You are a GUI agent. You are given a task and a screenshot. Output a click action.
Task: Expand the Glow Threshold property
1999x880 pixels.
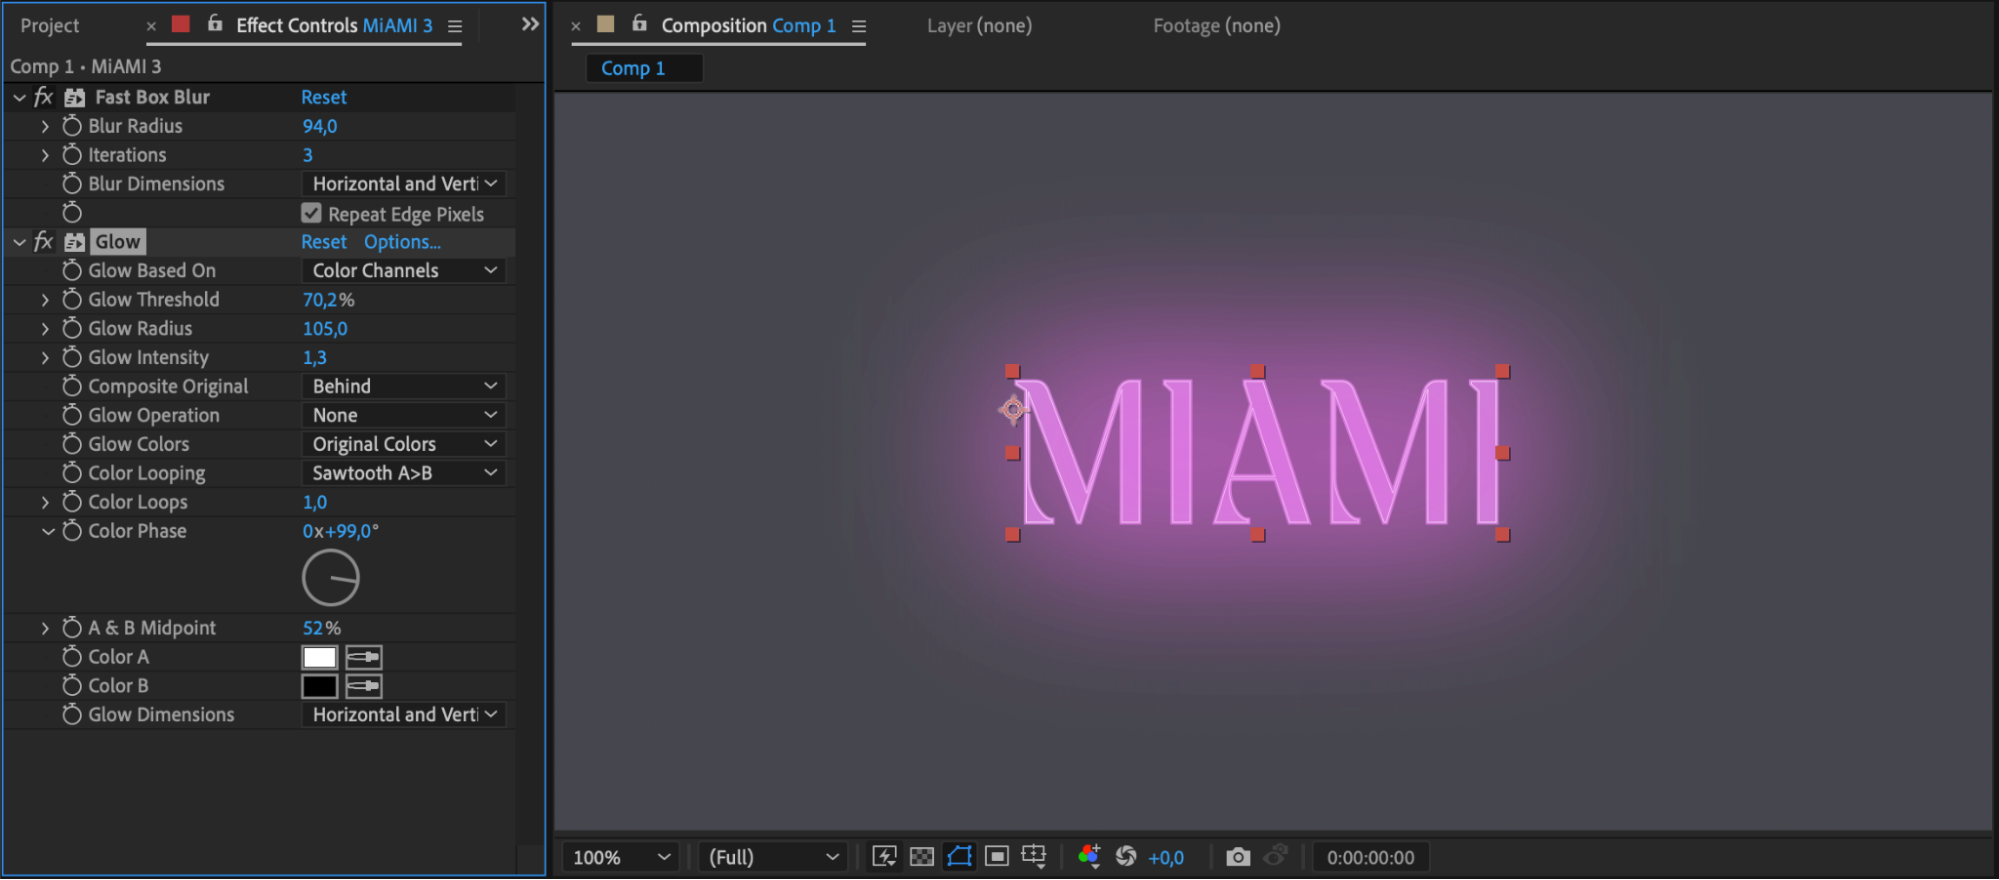(x=45, y=300)
